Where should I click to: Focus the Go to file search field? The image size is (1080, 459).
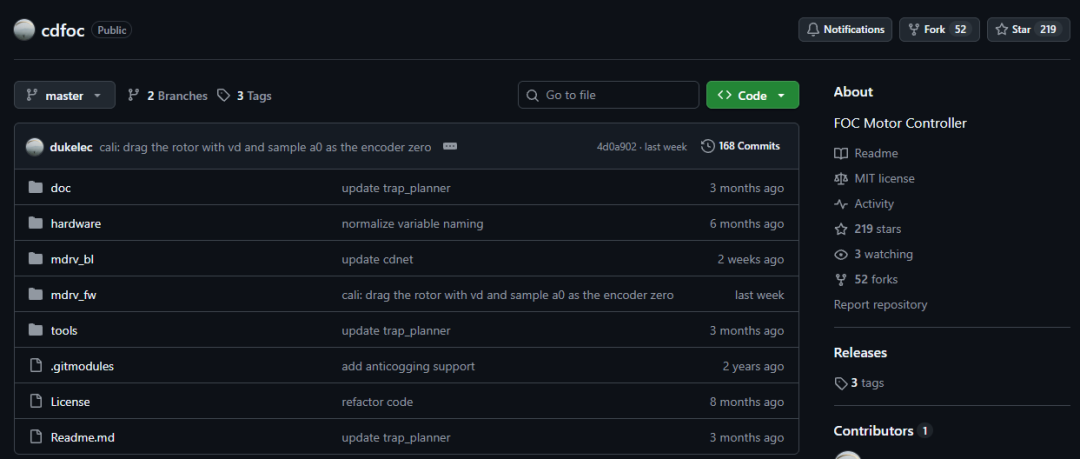click(608, 95)
